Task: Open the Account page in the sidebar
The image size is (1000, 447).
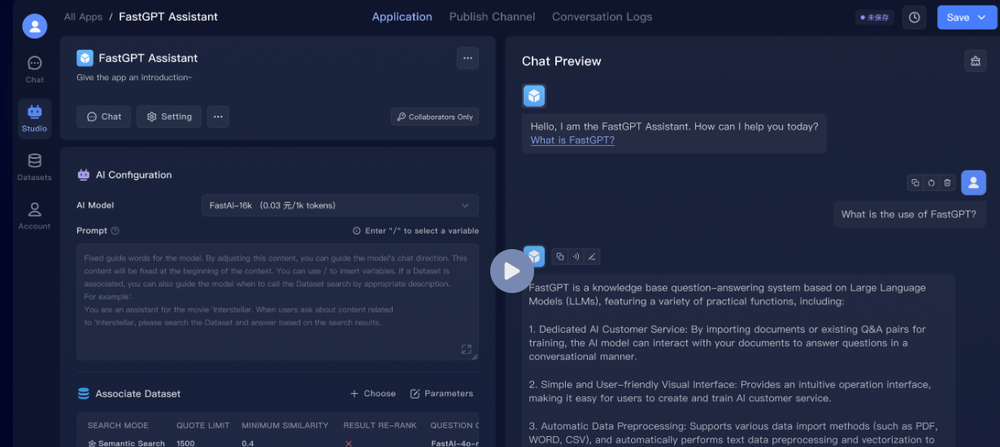Action: tap(34, 216)
